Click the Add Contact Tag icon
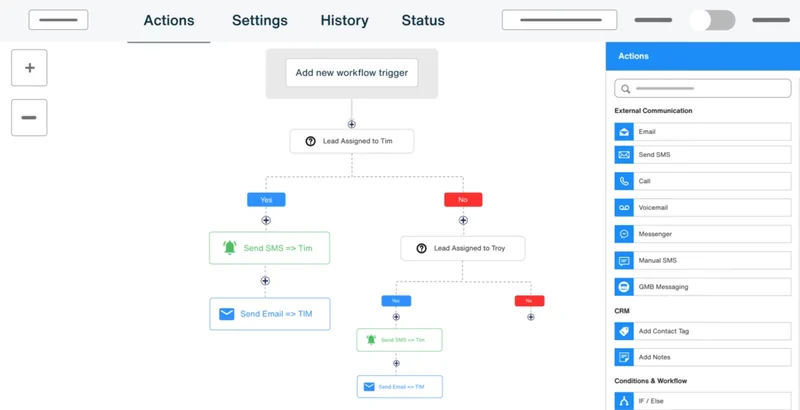Viewport: 800px width, 410px height. click(x=624, y=331)
